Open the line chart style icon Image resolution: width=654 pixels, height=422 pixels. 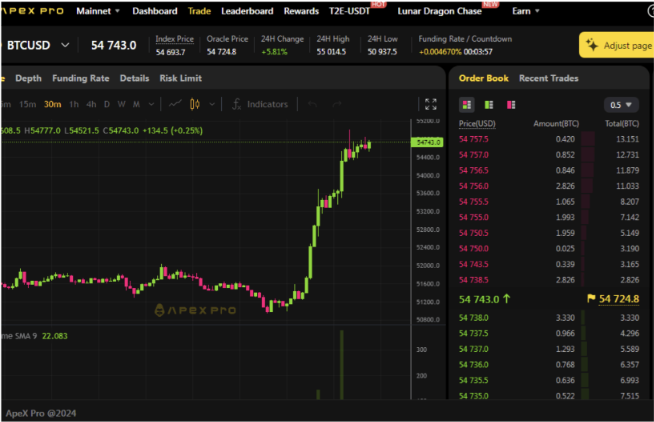175,104
